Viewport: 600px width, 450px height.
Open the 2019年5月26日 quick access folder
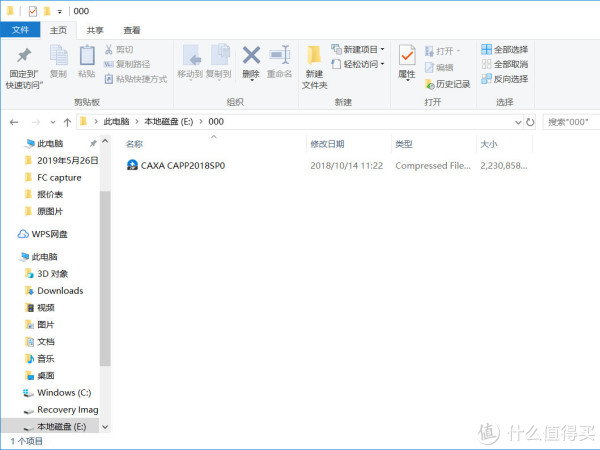point(61,160)
